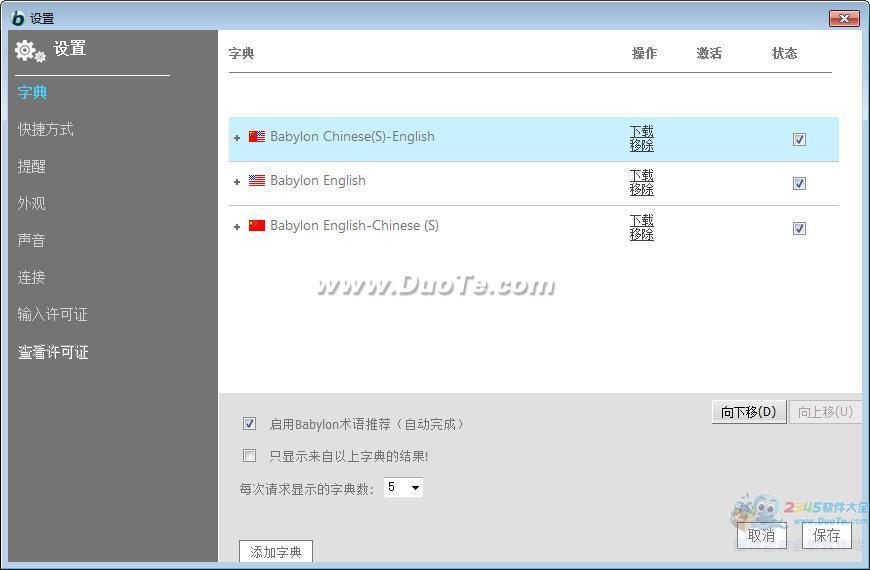Uncheck status checkbox for Babylon Chinese(S)-English

point(799,139)
